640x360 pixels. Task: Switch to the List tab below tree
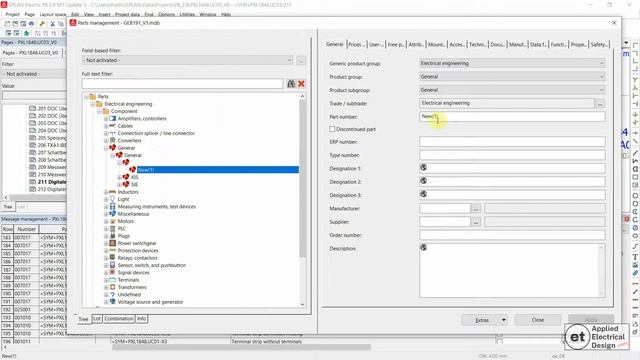[97, 318]
